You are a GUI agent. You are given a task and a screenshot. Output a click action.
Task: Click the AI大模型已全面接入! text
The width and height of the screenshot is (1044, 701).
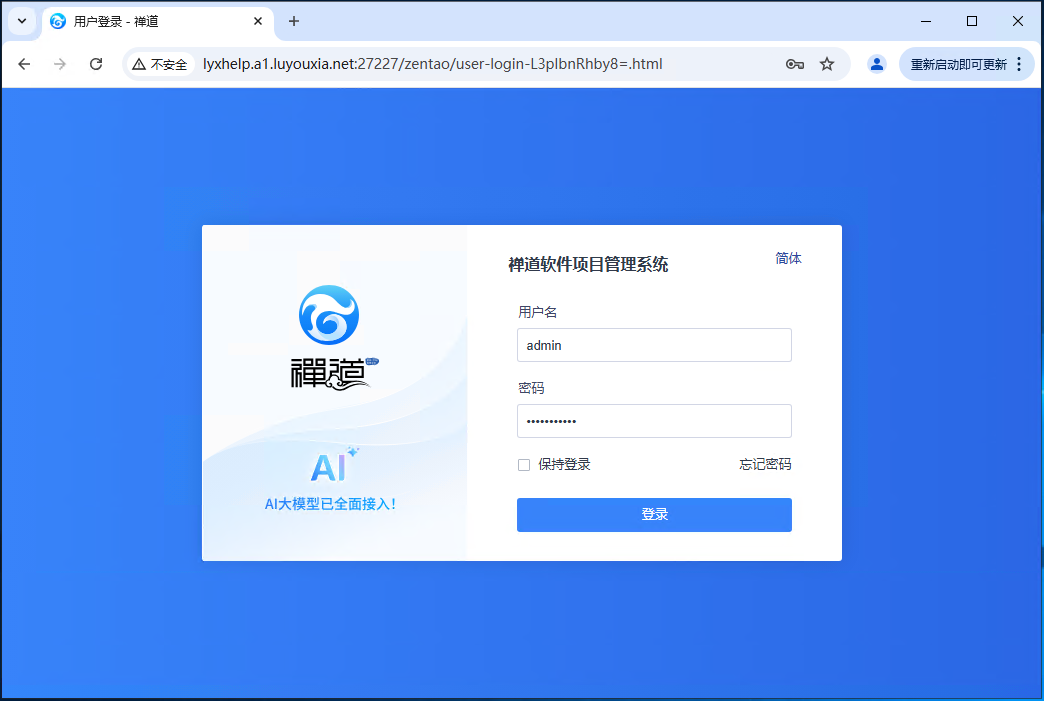330,504
